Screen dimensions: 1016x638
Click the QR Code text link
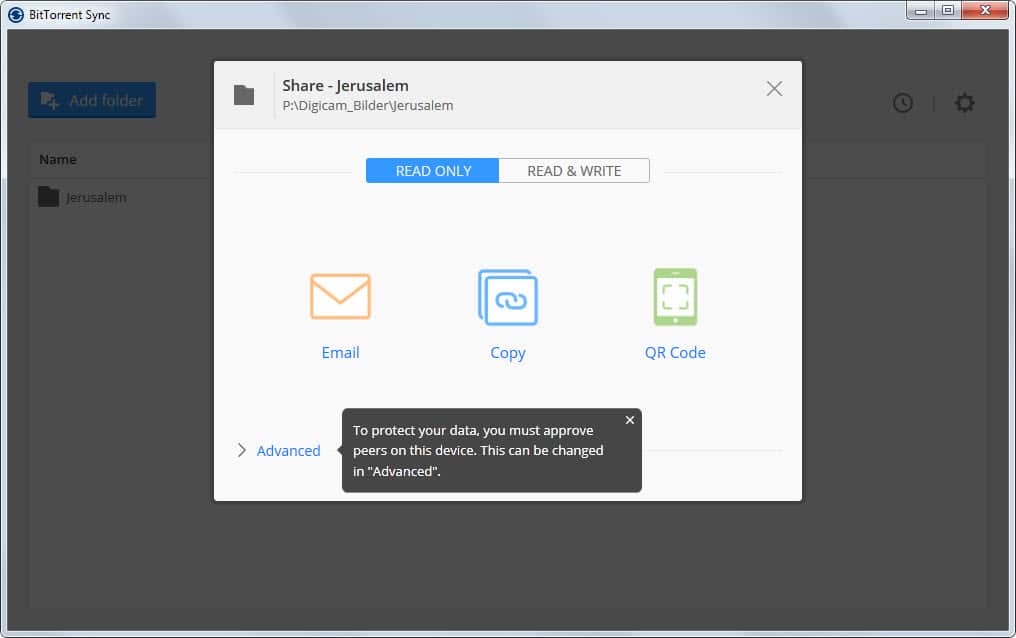(x=675, y=352)
